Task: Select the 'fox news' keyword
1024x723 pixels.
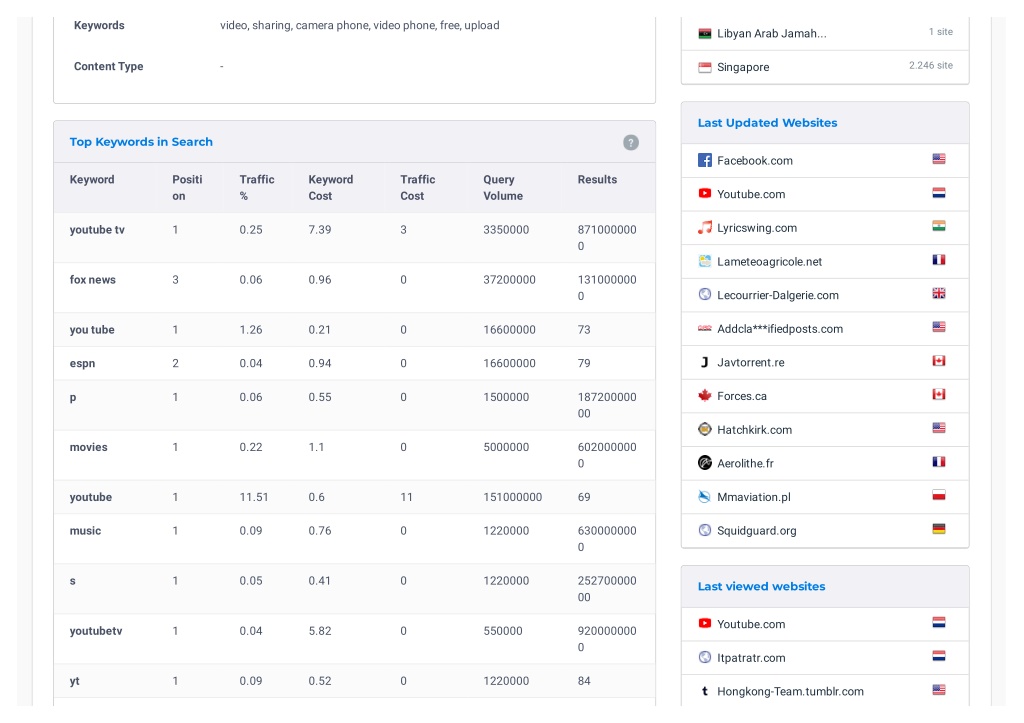Action: [x=93, y=280]
